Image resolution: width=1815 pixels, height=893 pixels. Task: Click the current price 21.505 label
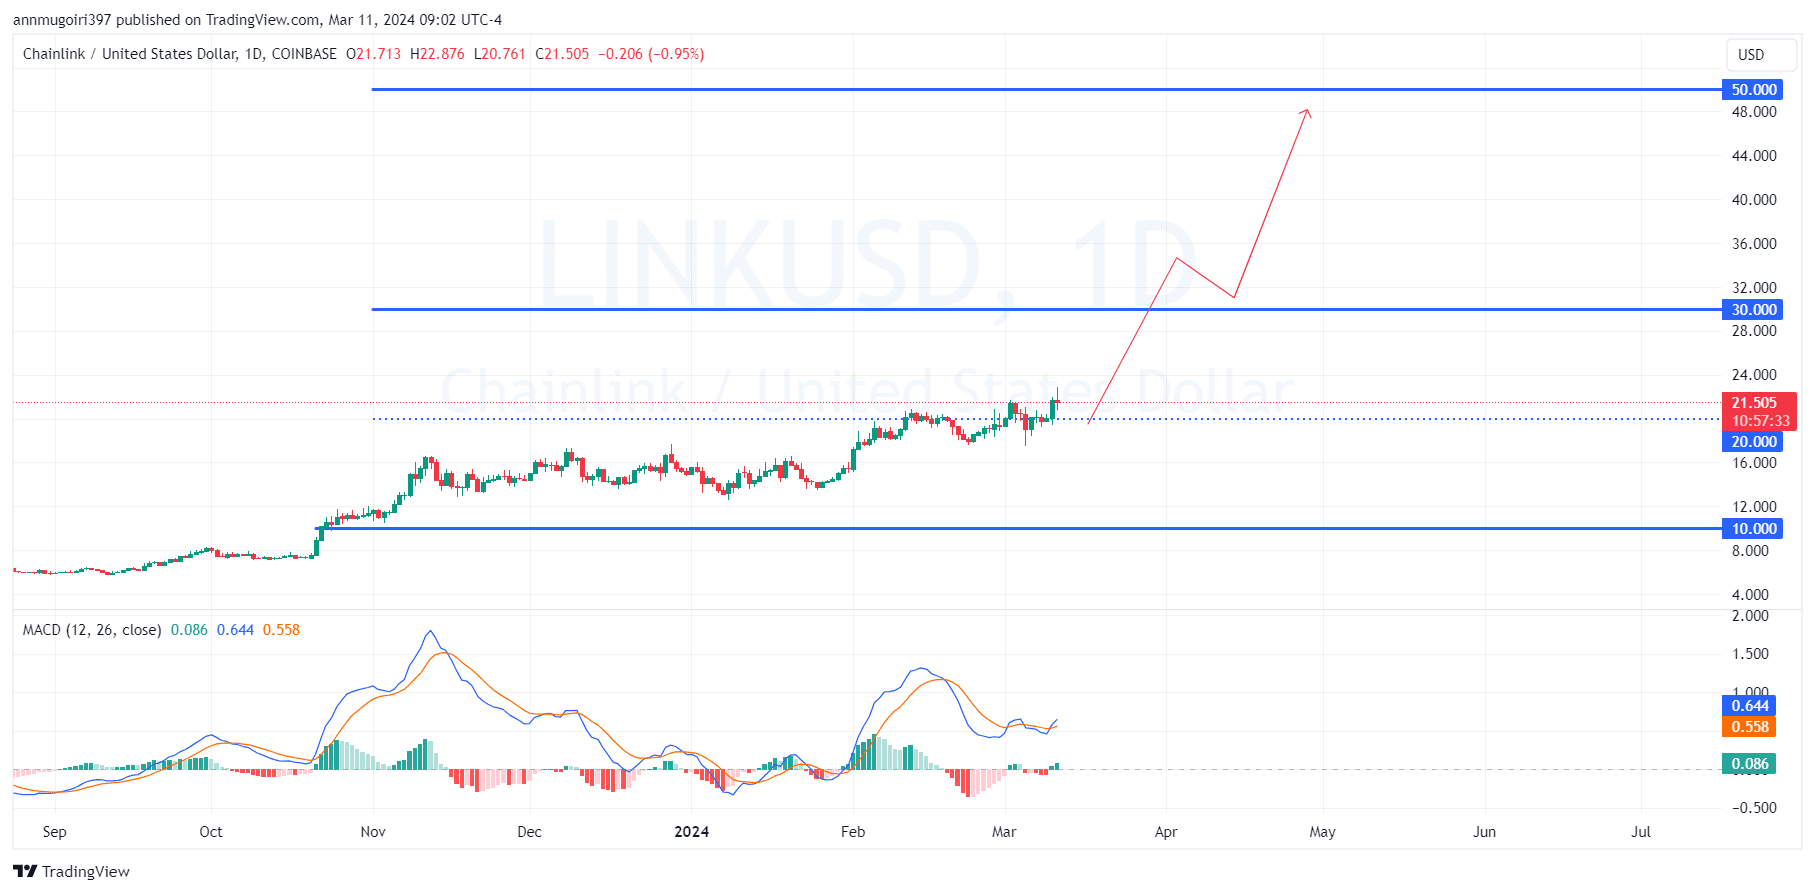(1754, 403)
